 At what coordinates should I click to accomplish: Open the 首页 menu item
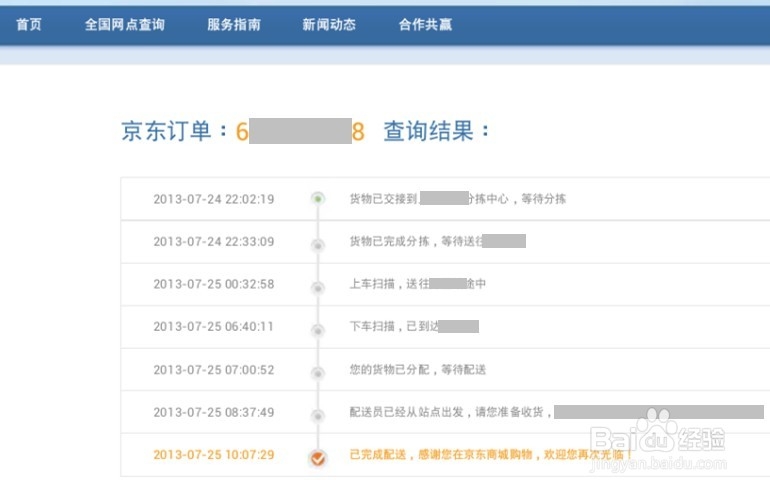29,25
